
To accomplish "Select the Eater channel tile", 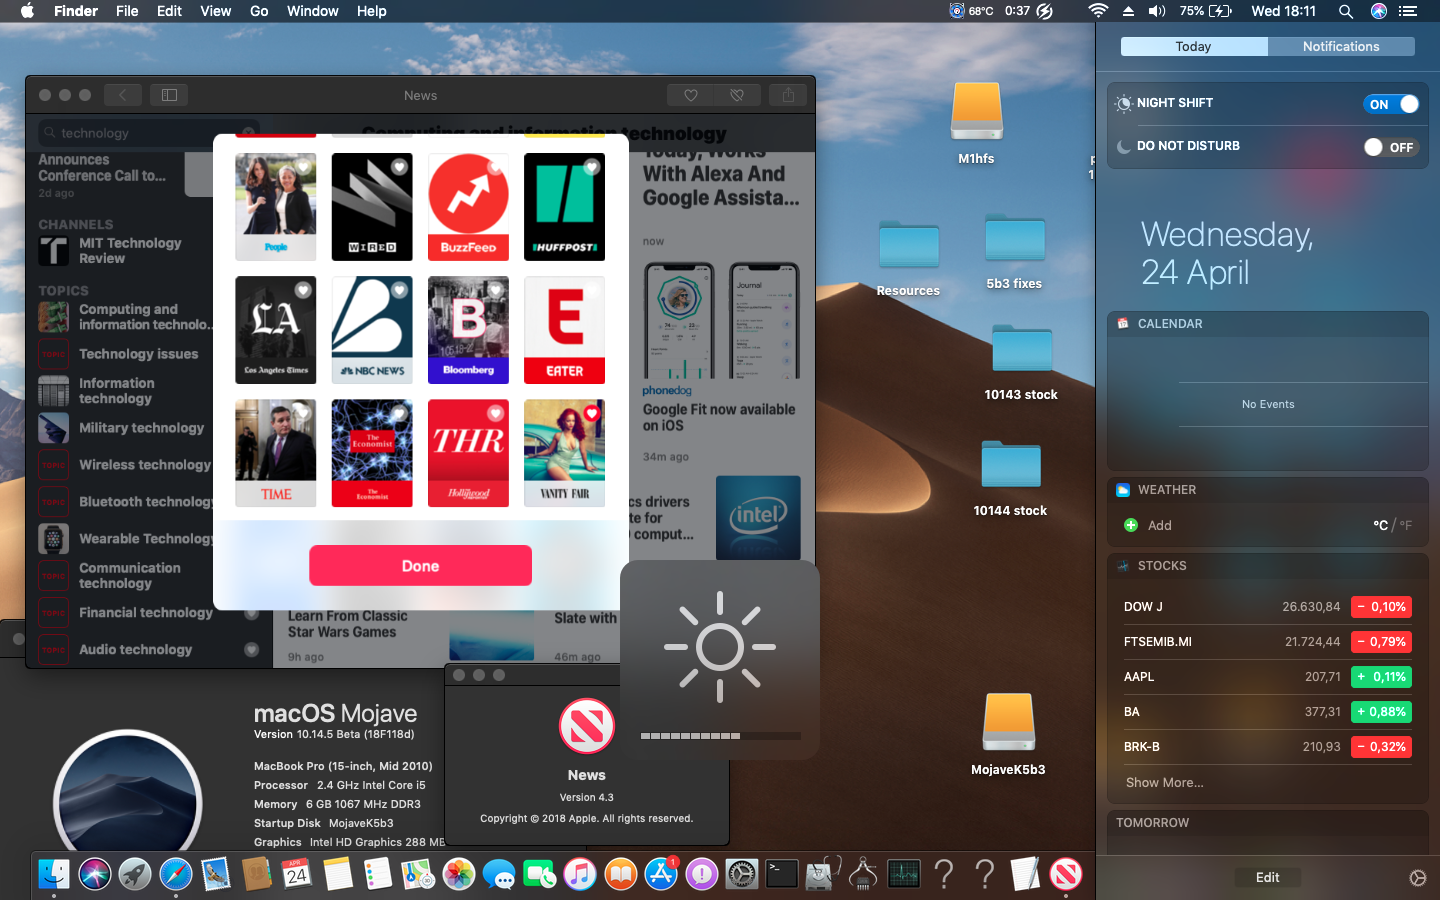I will [564, 330].
